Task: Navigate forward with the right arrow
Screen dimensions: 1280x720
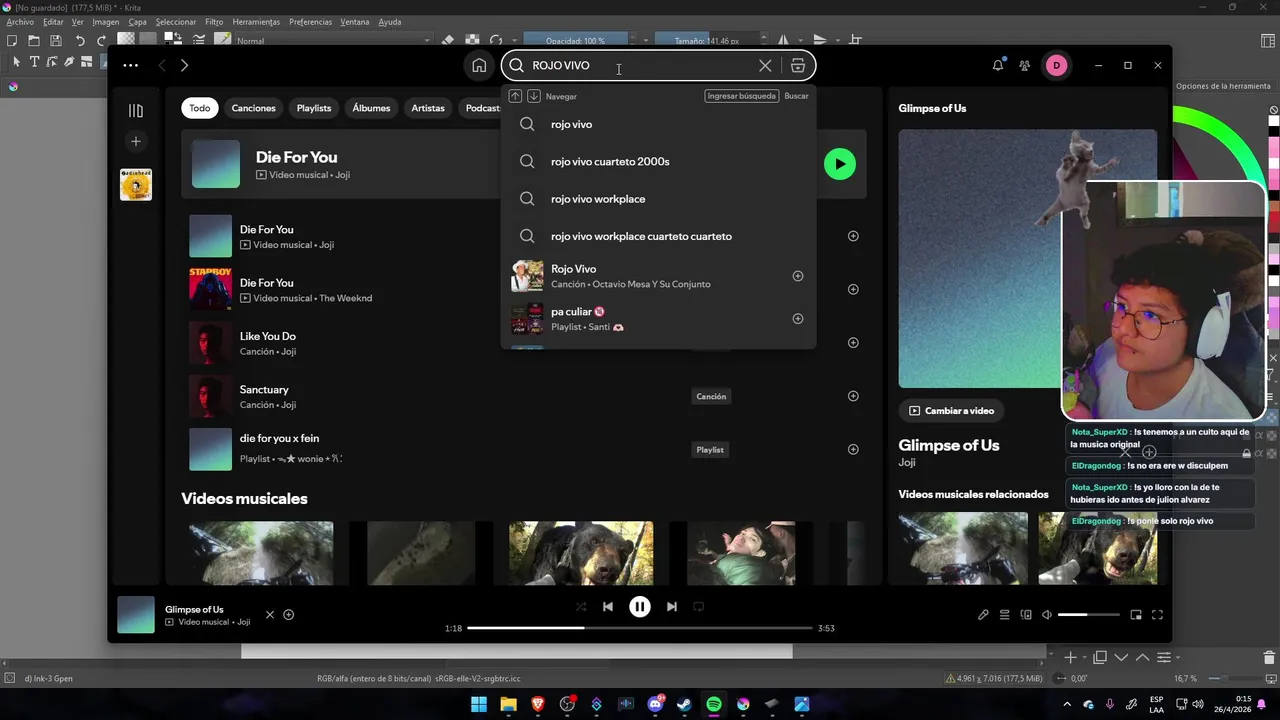Action: (184, 65)
